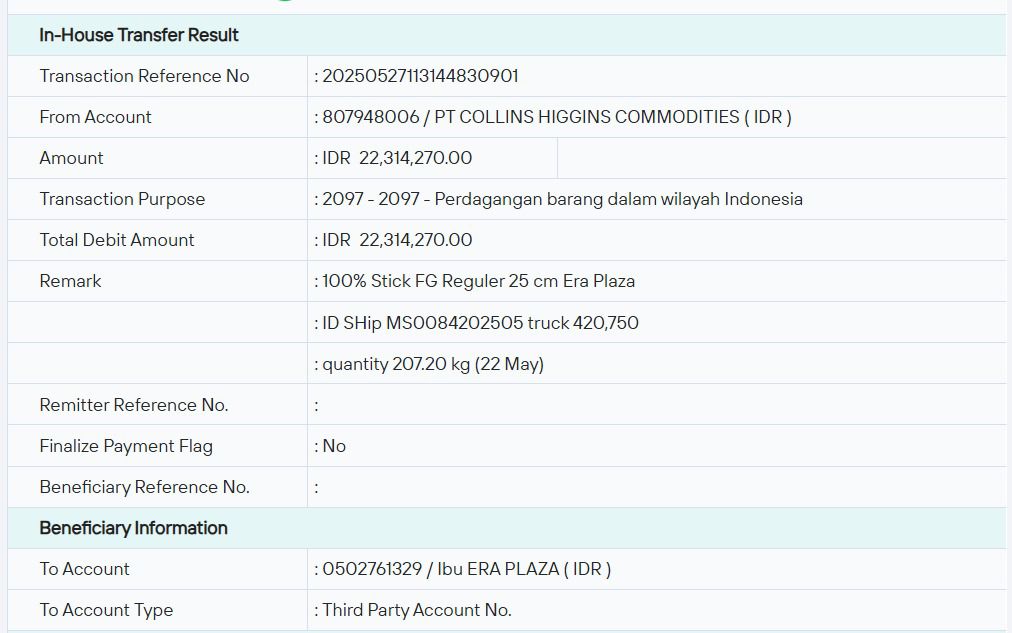Image resolution: width=1012 pixels, height=633 pixels.
Task: Click the Total Debit Amount label
Action: [117, 240]
